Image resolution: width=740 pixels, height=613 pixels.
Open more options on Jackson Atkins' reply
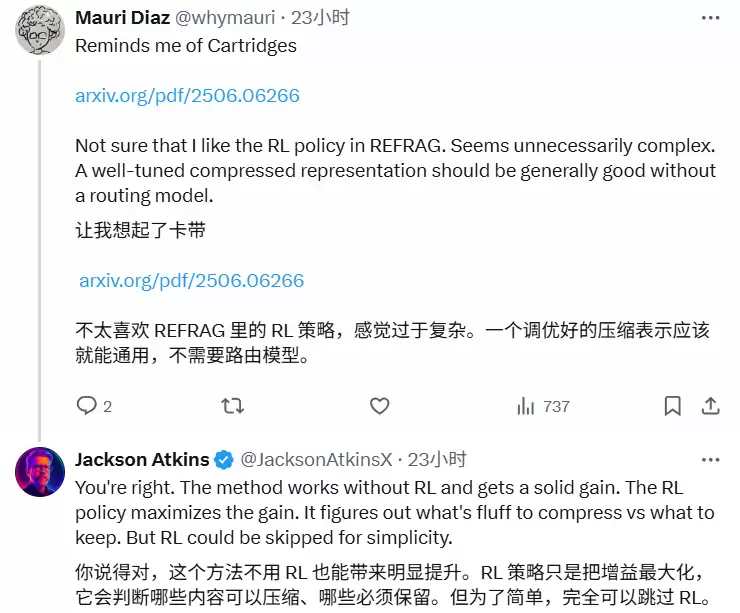[x=710, y=460]
